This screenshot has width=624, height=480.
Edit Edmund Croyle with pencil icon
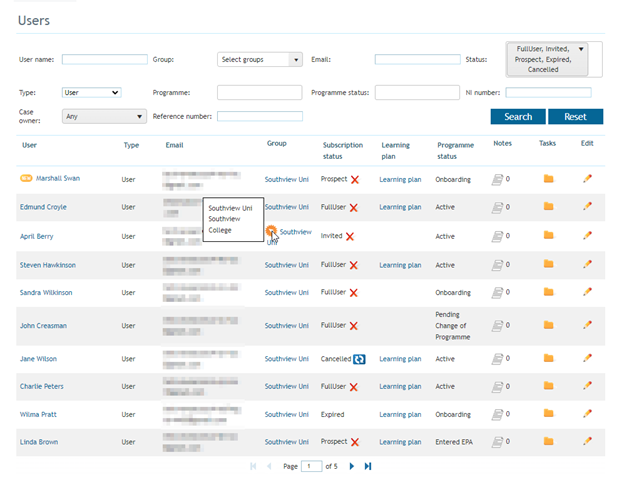(587, 206)
